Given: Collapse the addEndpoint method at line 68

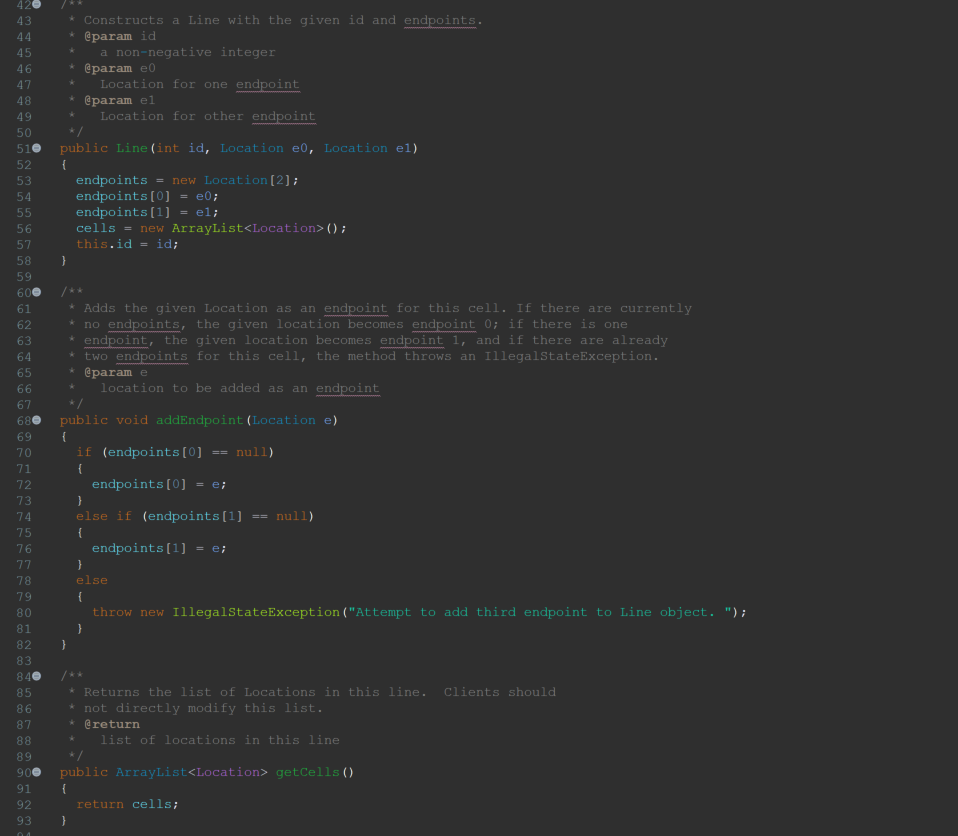Looking at the screenshot, I should click(37, 420).
